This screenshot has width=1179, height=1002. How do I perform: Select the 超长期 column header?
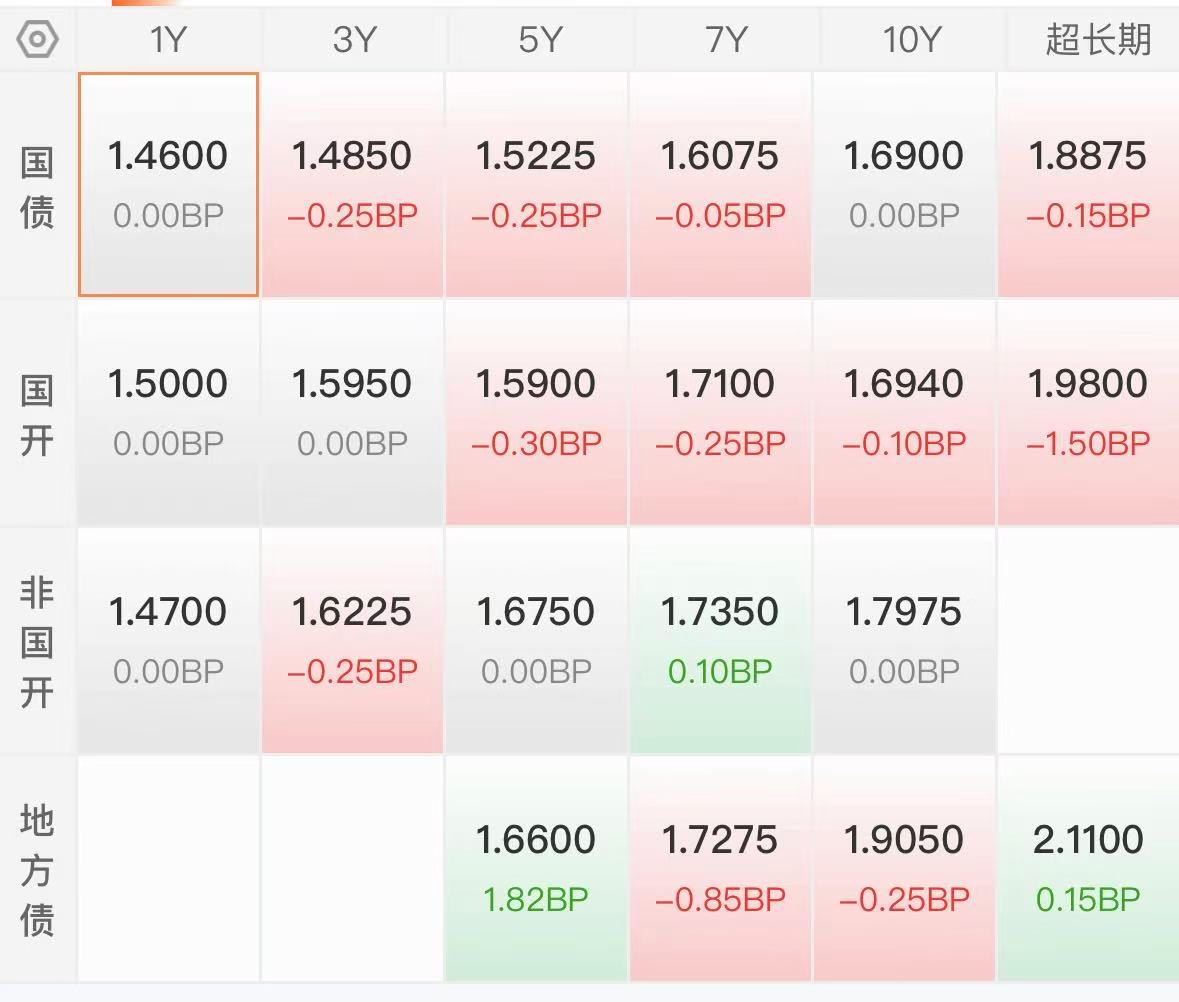(x=1097, y=39)
